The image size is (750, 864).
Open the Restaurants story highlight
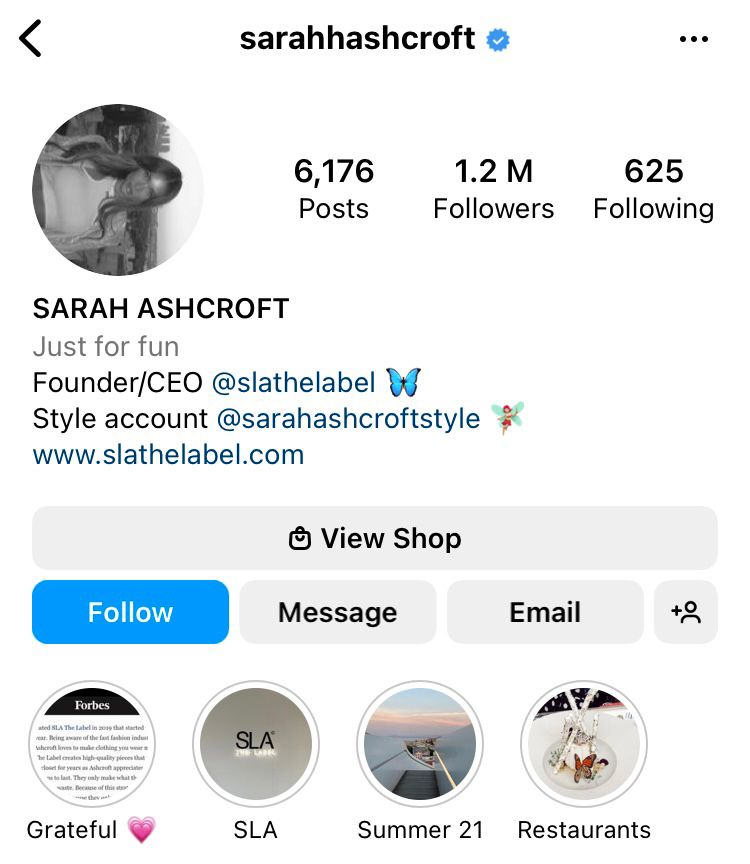coord(584,744)
